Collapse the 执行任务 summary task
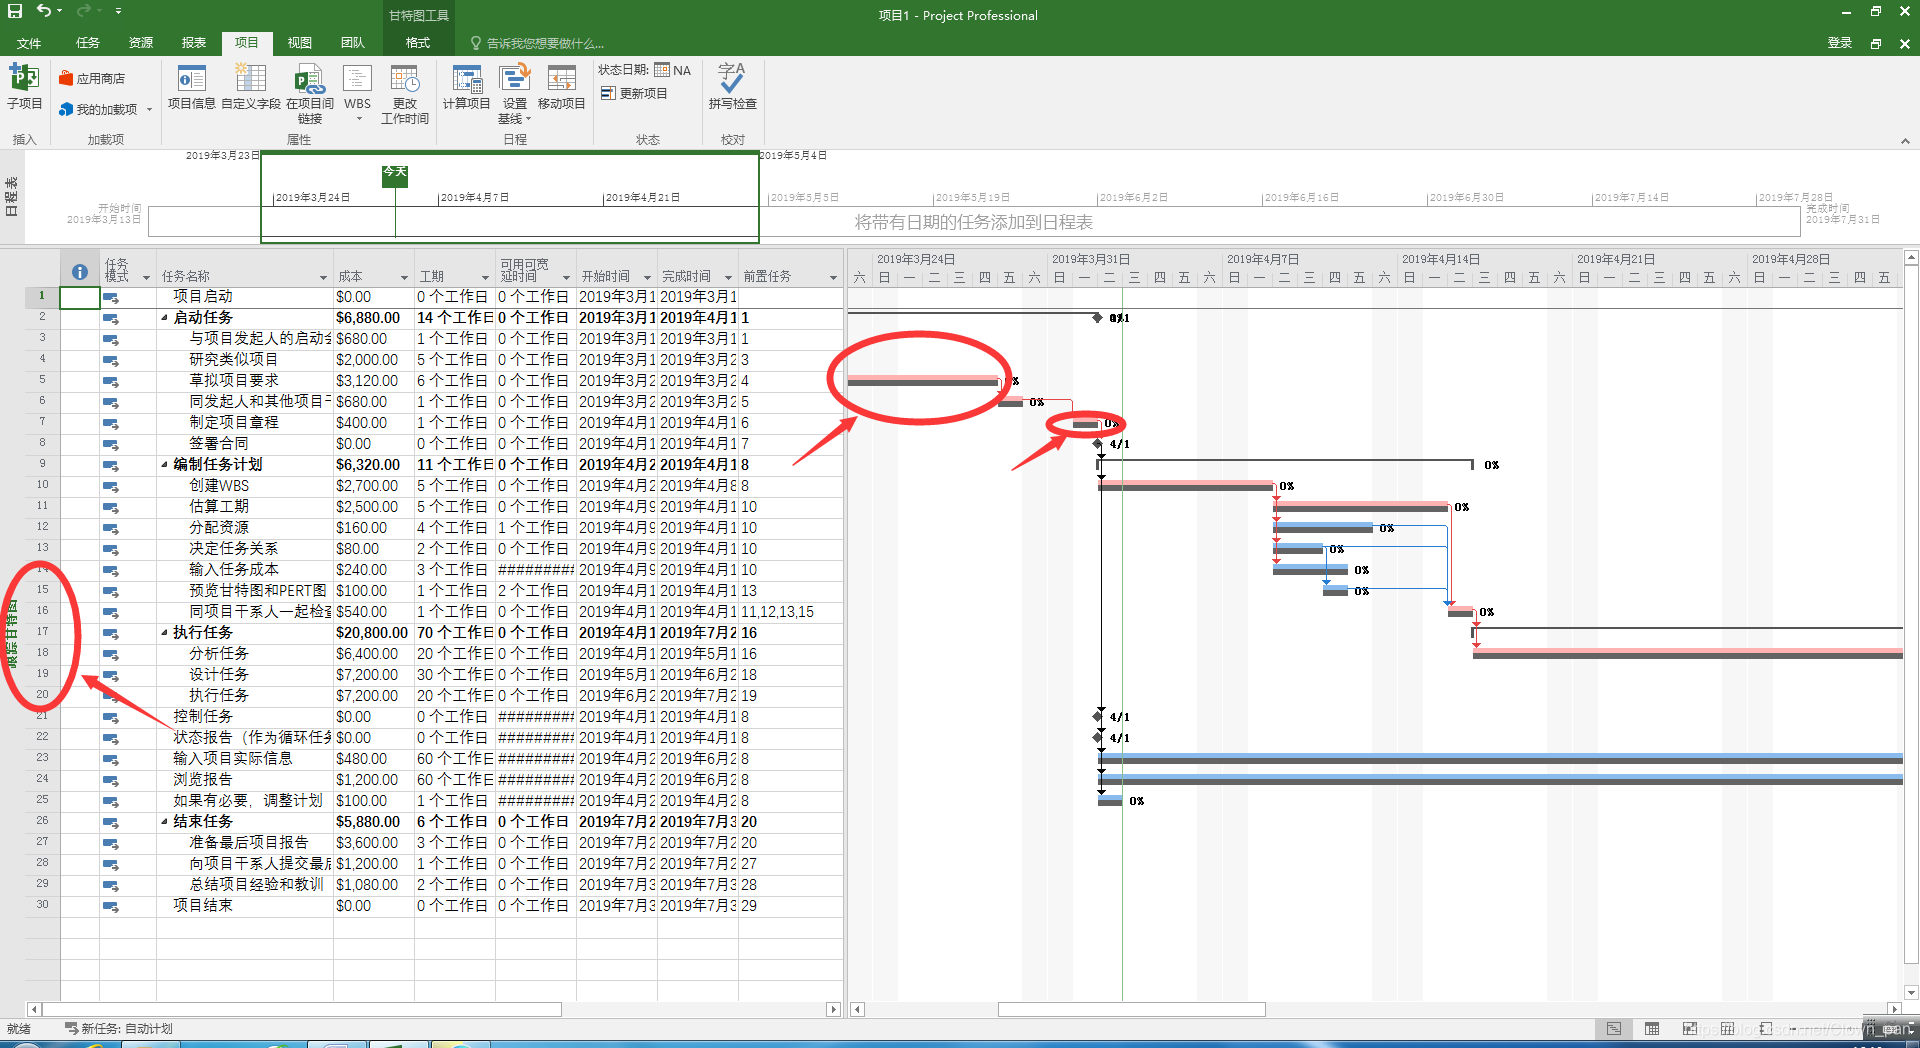Image resolution: width=1920 pixels, height=1048 pixels. pyautogui.click(x=165, y=633)
